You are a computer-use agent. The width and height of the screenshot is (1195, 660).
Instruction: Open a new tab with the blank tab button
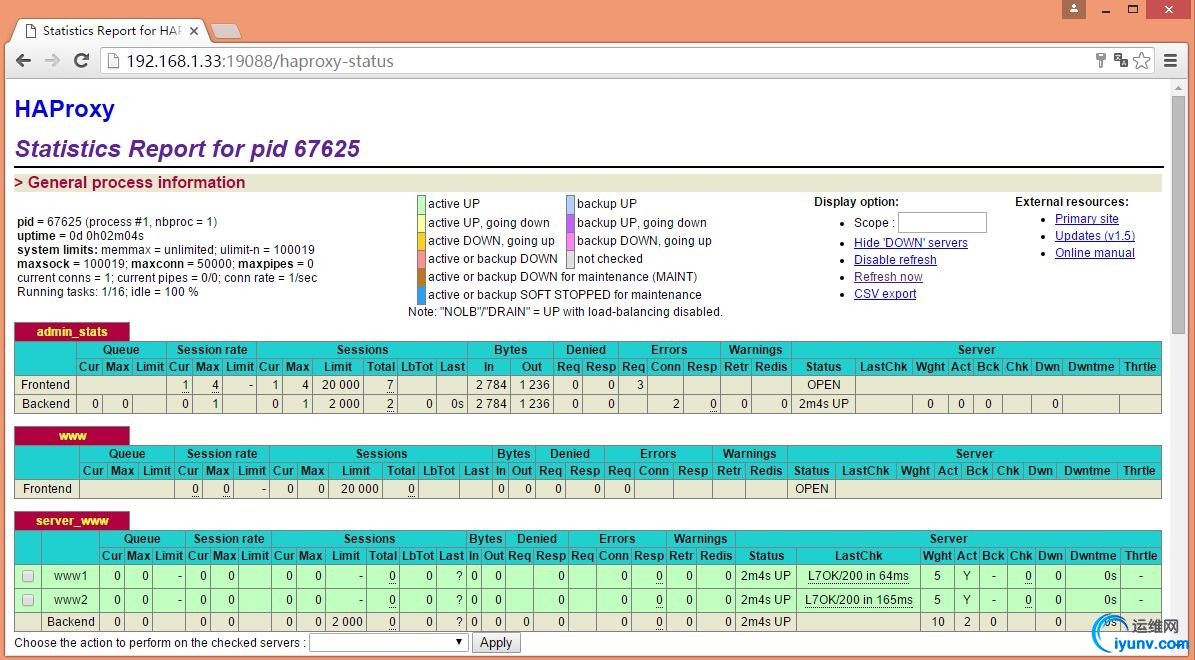point(225,31)
